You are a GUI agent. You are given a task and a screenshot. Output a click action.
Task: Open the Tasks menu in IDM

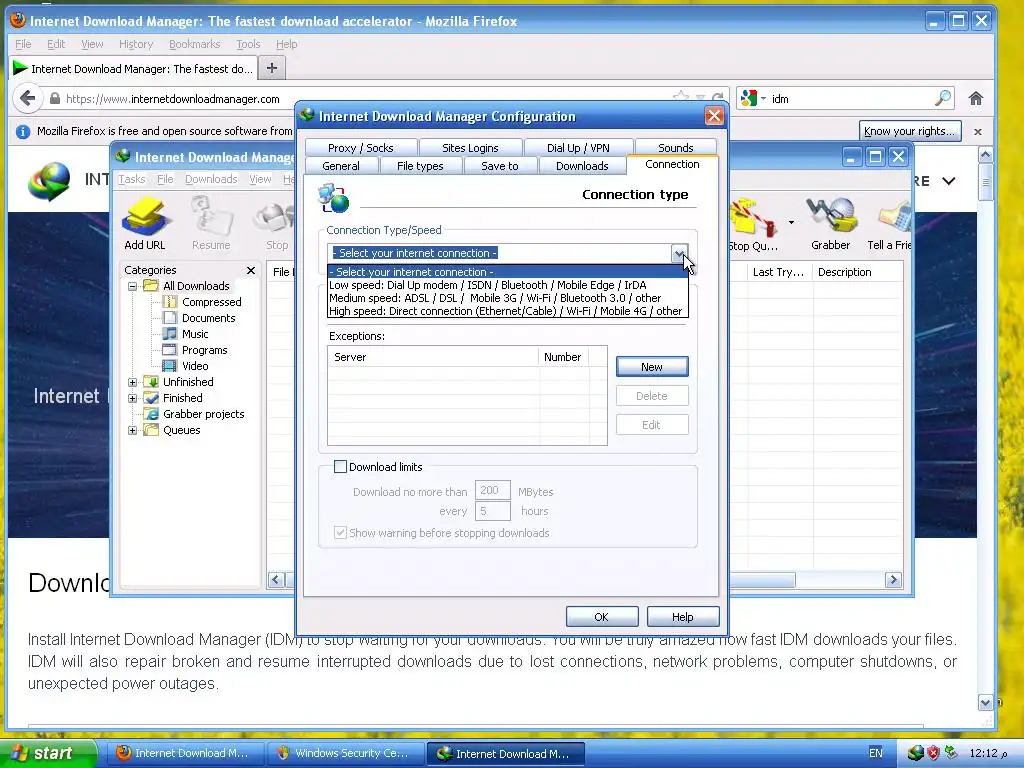tap(131, 179)
